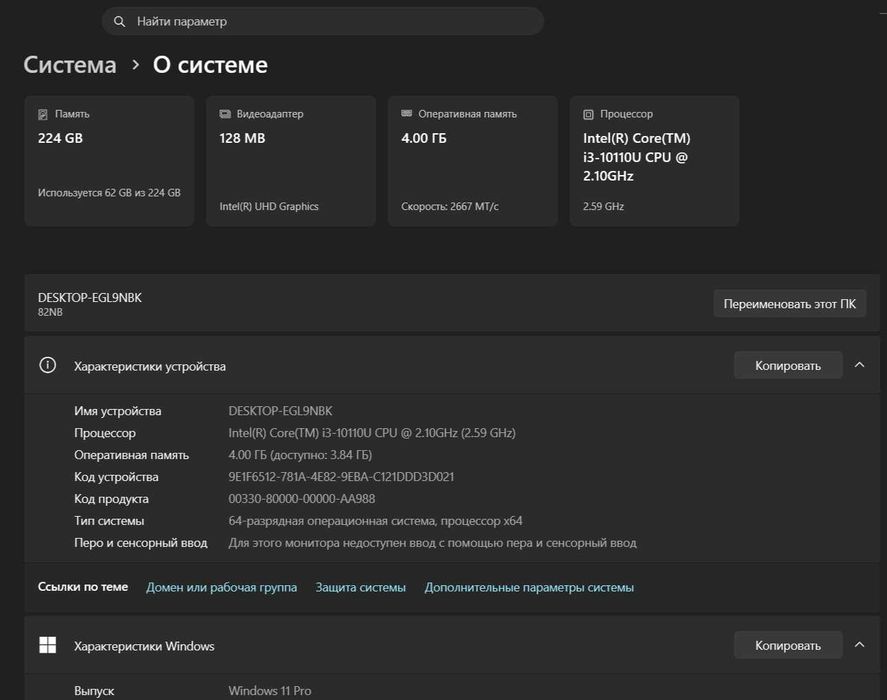Click the Тип системы label
Screen dimensions: 887x700
tap(109, 521)
